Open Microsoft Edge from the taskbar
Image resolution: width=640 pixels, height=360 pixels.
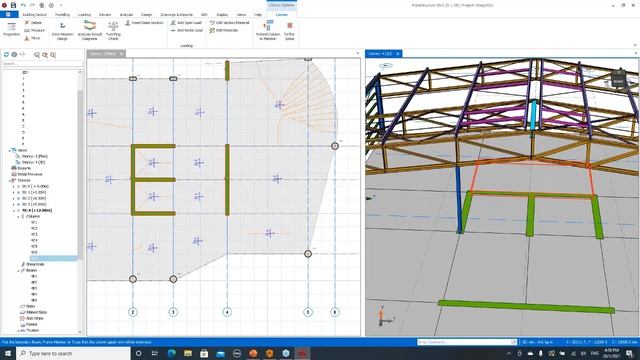[x=171, y=353]
